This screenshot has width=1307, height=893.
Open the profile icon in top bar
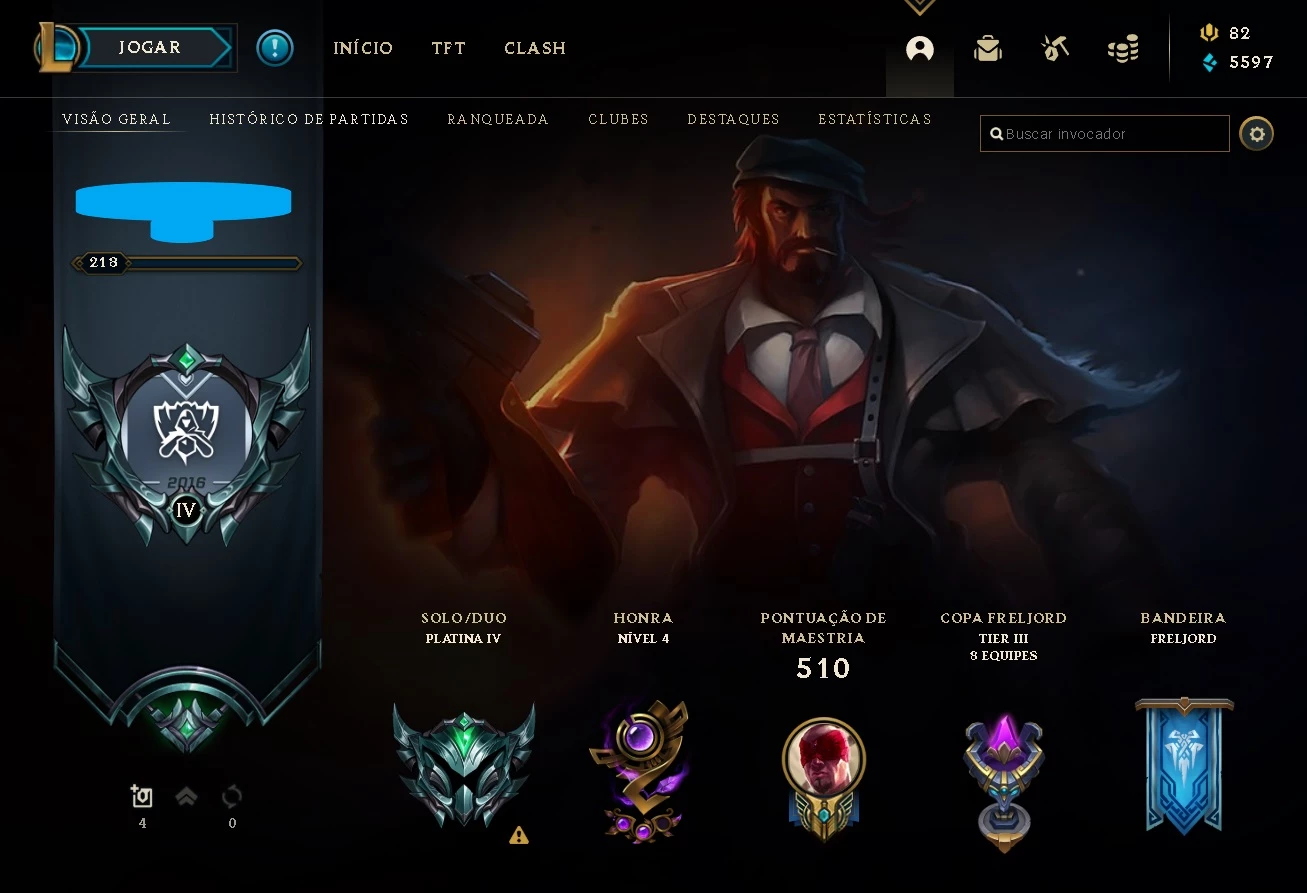920,48
